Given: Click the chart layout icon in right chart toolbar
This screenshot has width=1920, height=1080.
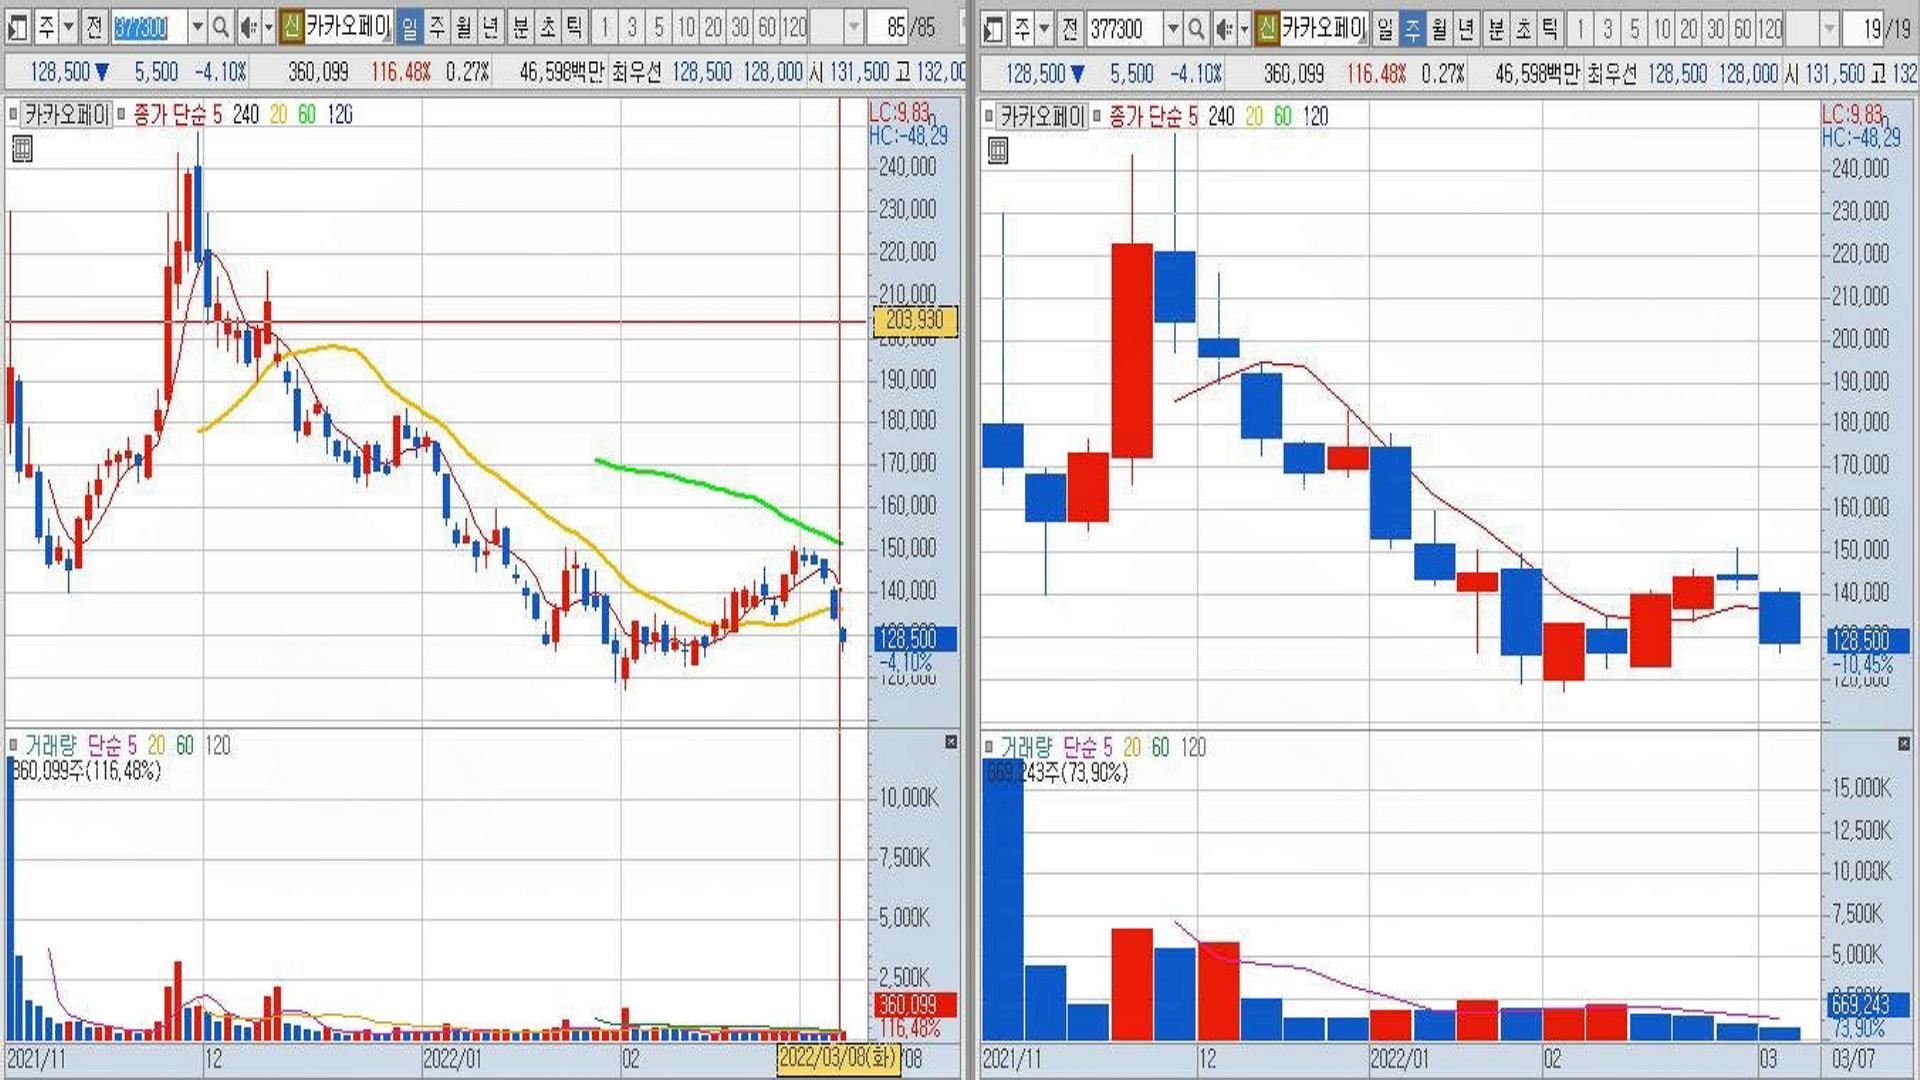Looking at the screenshot, I should coord(993,29).
